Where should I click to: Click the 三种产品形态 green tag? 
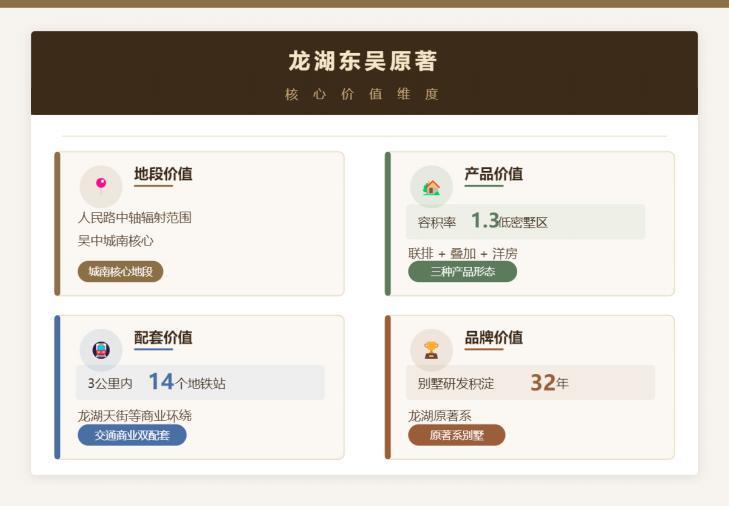pyautogui.click(x=463, y=272)
